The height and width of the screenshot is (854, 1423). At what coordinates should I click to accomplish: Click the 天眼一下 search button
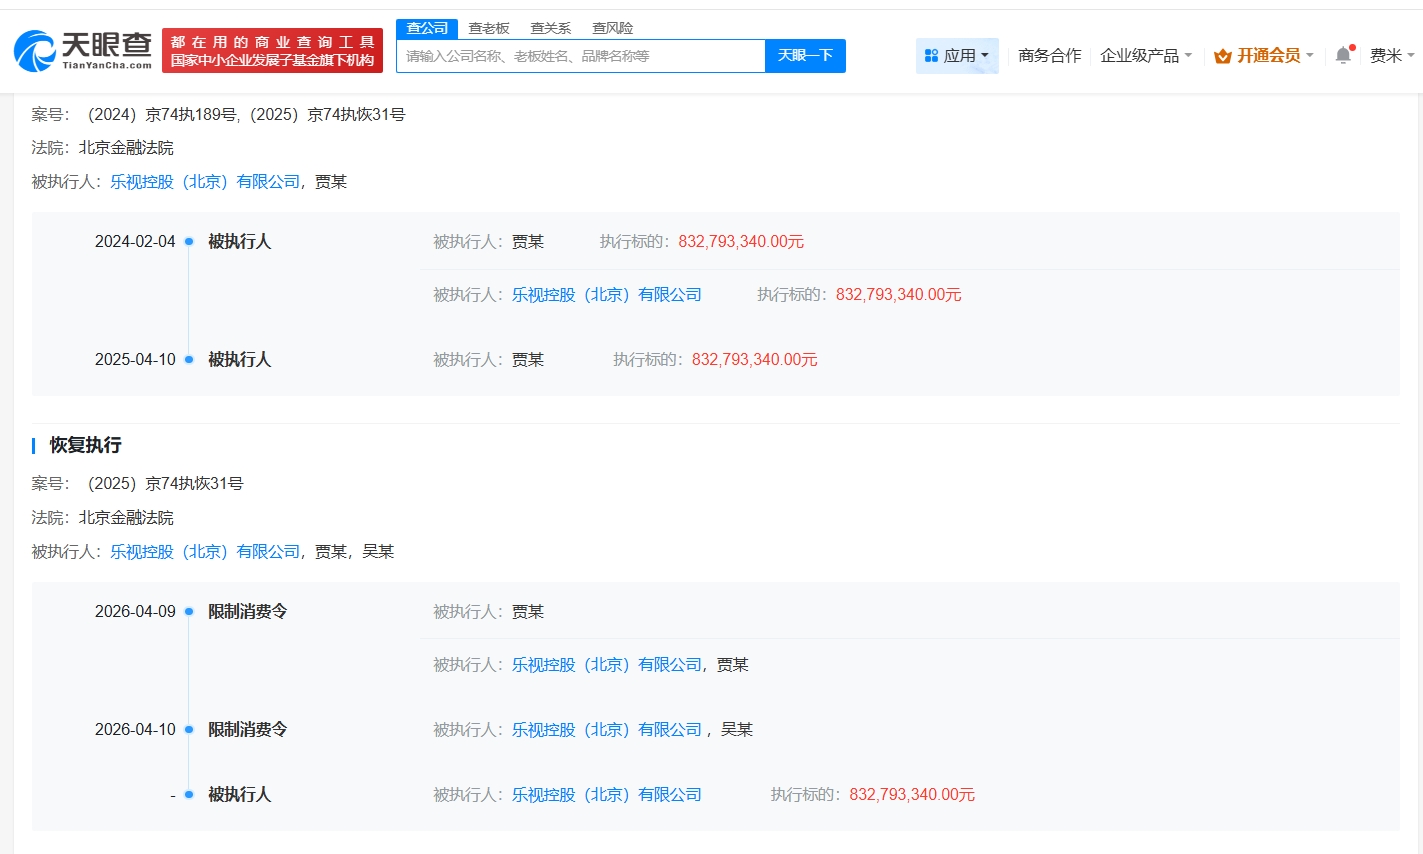point(805,56)
